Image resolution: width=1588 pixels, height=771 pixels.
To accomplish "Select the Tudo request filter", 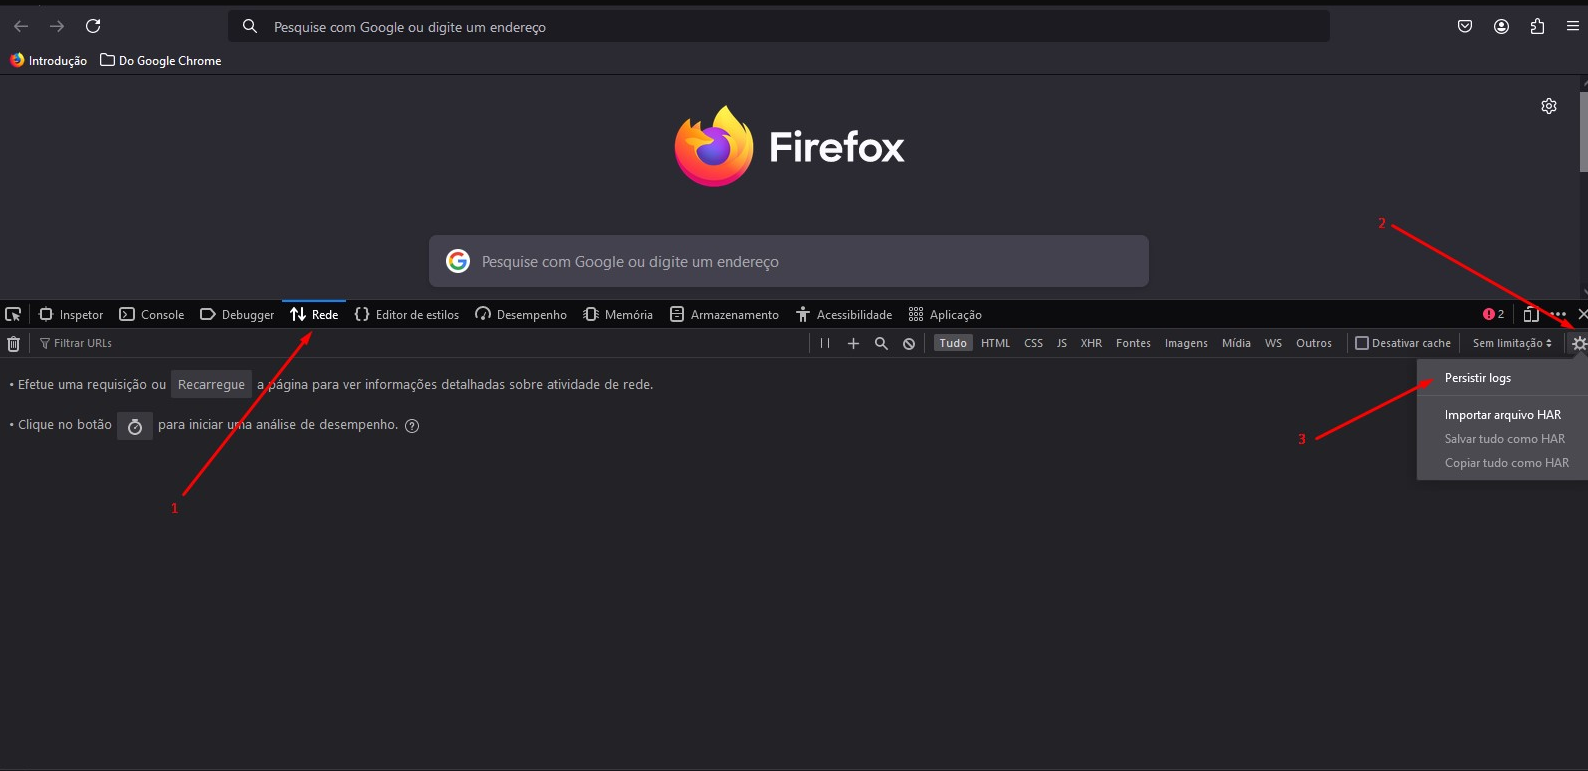I will pos(953,343).
